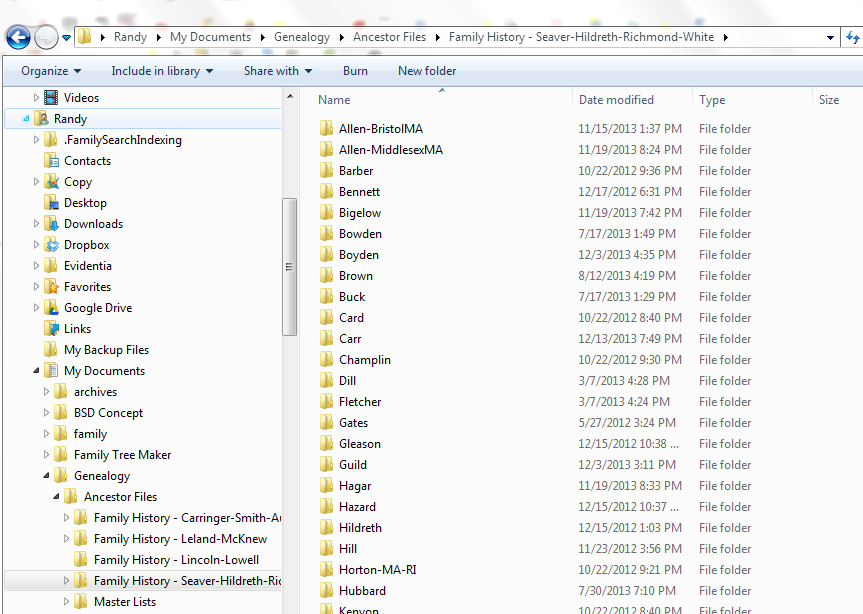Open the Organize menu

(49, 71)
